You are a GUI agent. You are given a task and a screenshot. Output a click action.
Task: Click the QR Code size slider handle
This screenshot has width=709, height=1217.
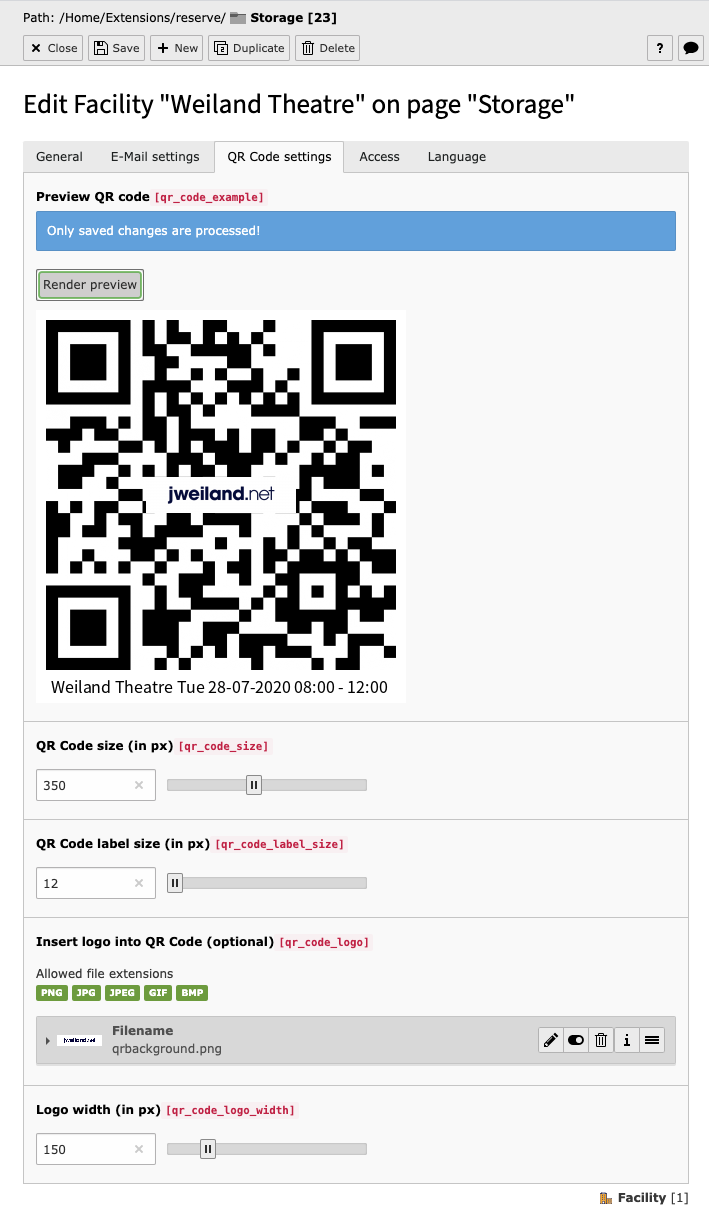point(254,785)
